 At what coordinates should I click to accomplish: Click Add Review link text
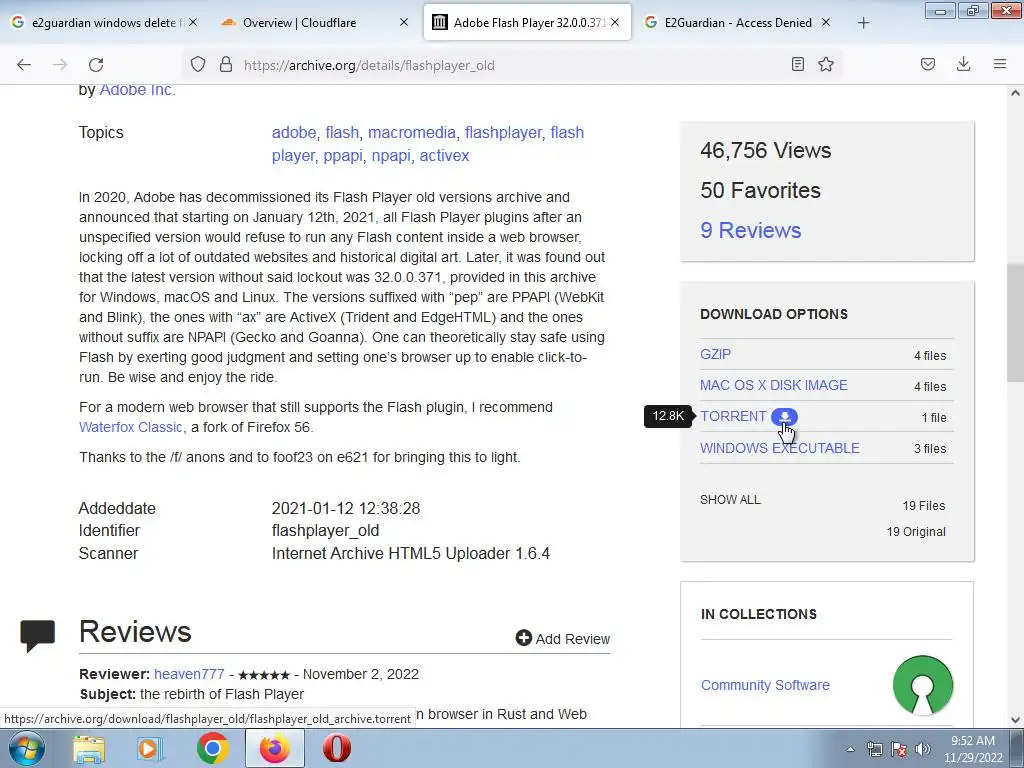573,639
